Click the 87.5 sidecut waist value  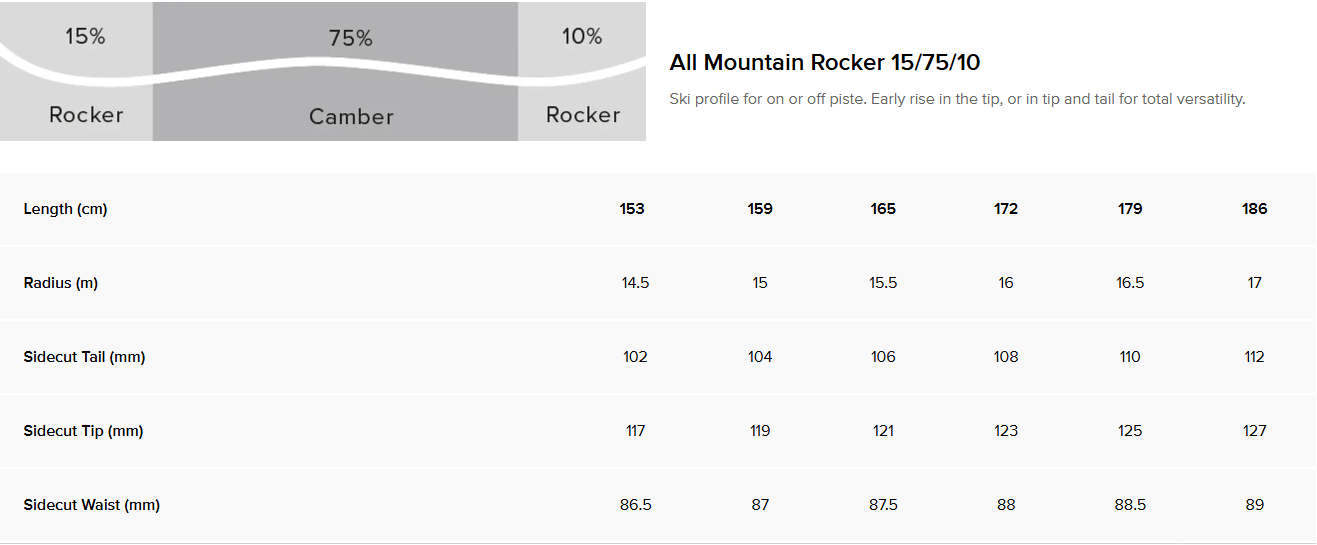[883, 505]
